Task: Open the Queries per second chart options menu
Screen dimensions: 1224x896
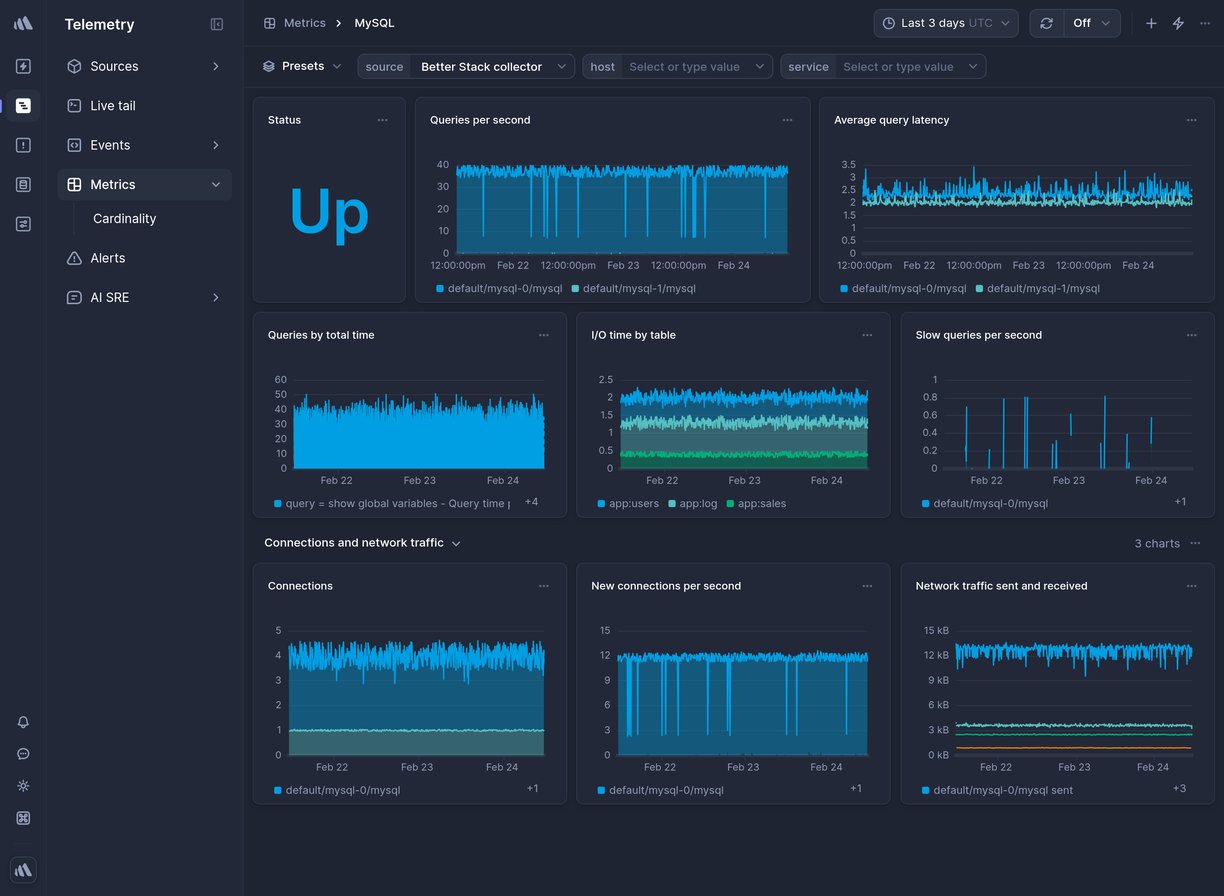Action: click(x=788, y=119)
